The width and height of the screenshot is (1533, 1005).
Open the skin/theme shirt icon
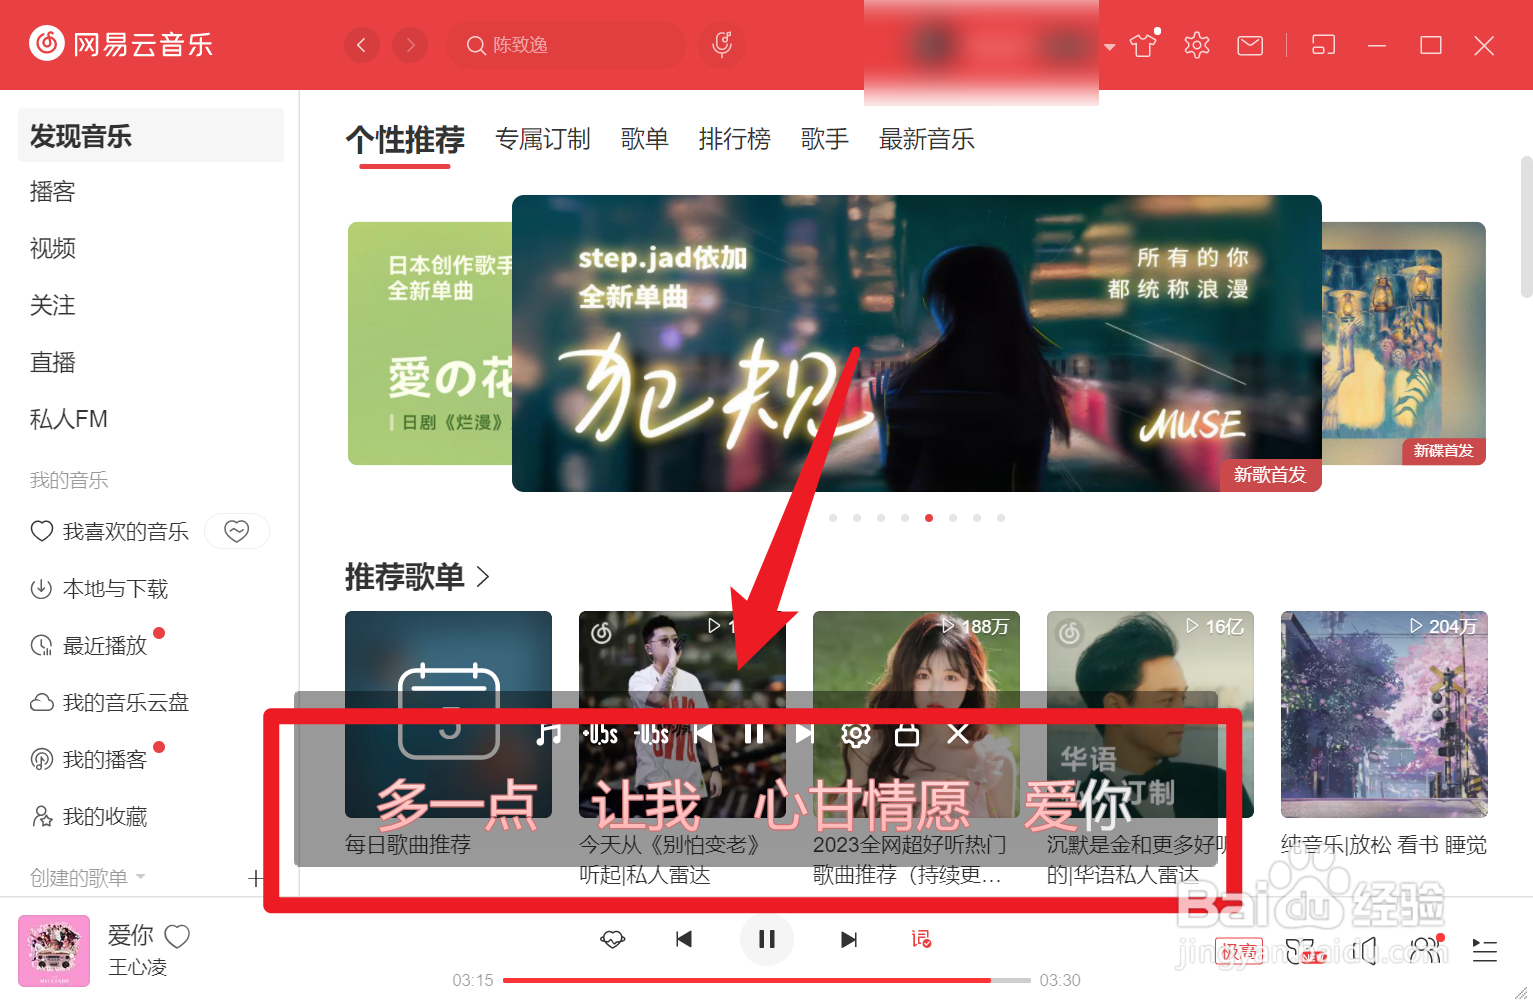1144,45
